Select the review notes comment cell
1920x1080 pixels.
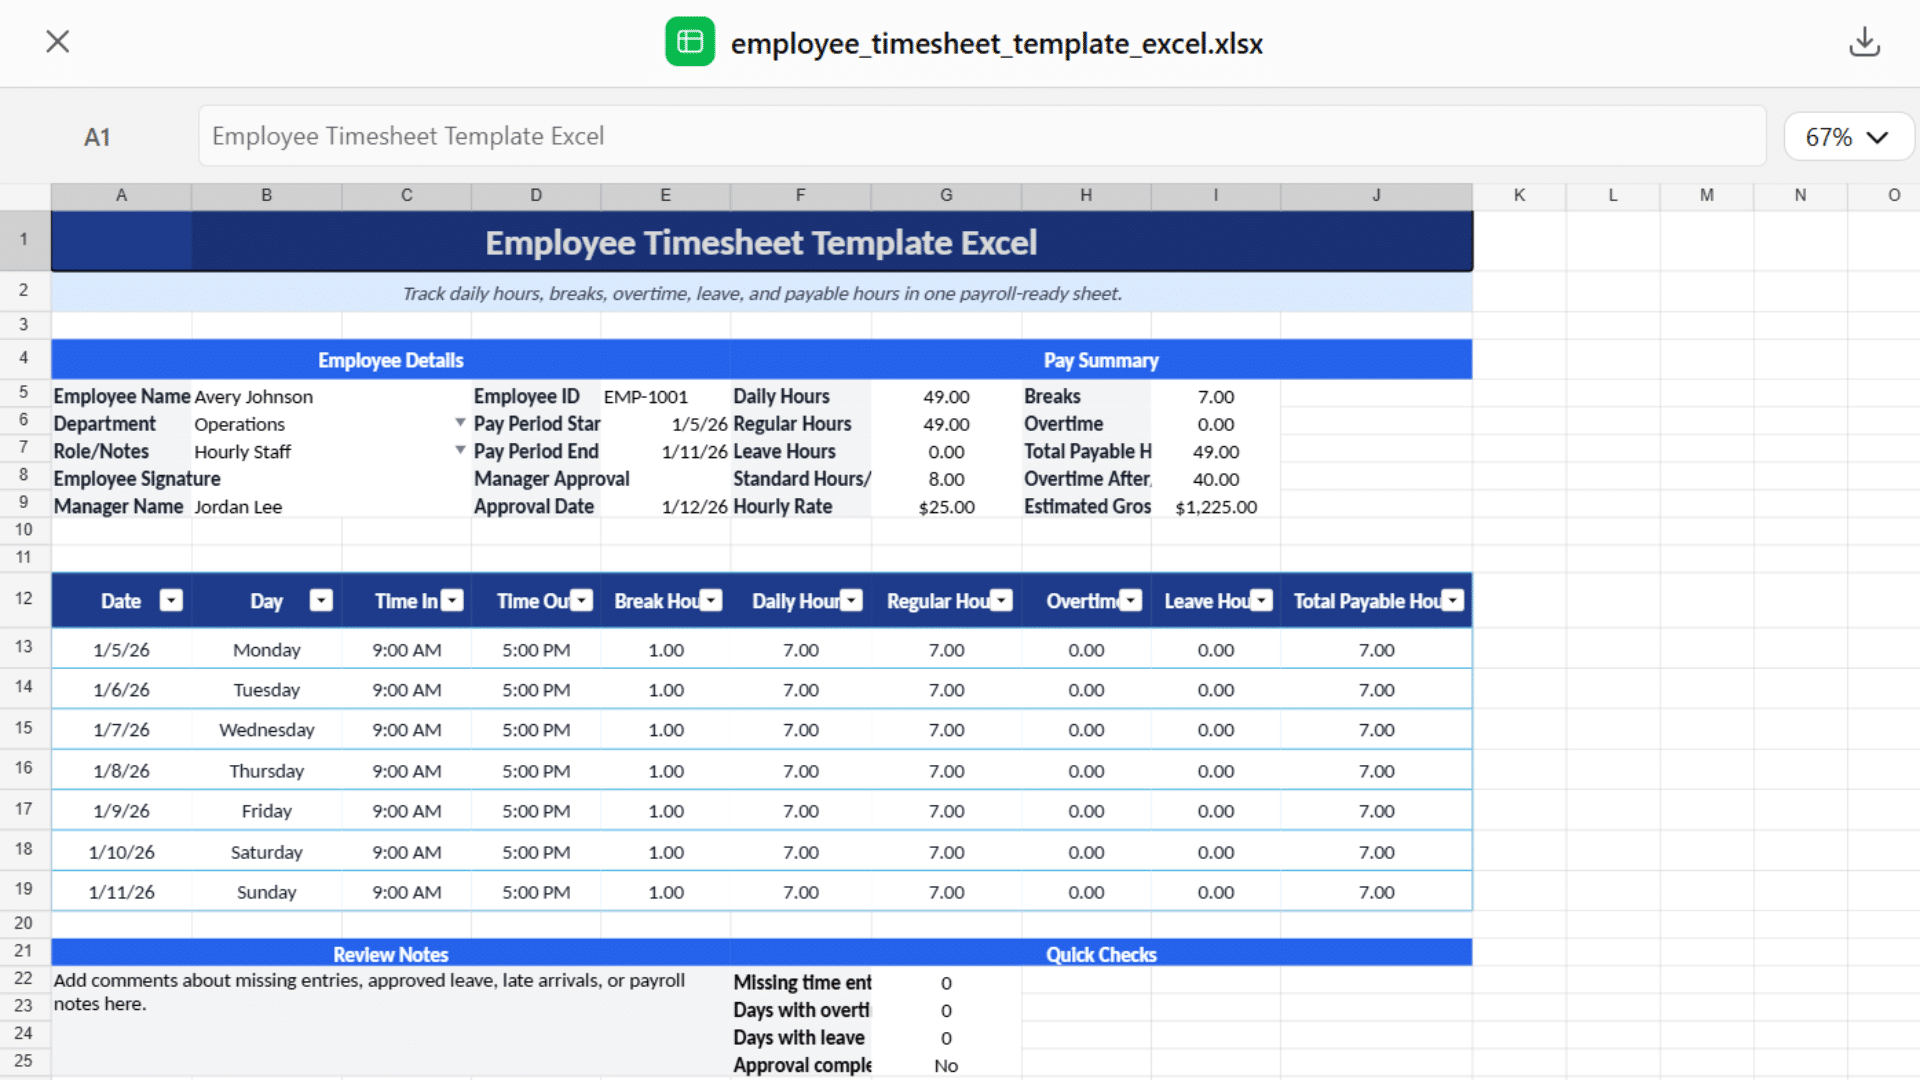pyautogui.click(x=390, y=1021)
